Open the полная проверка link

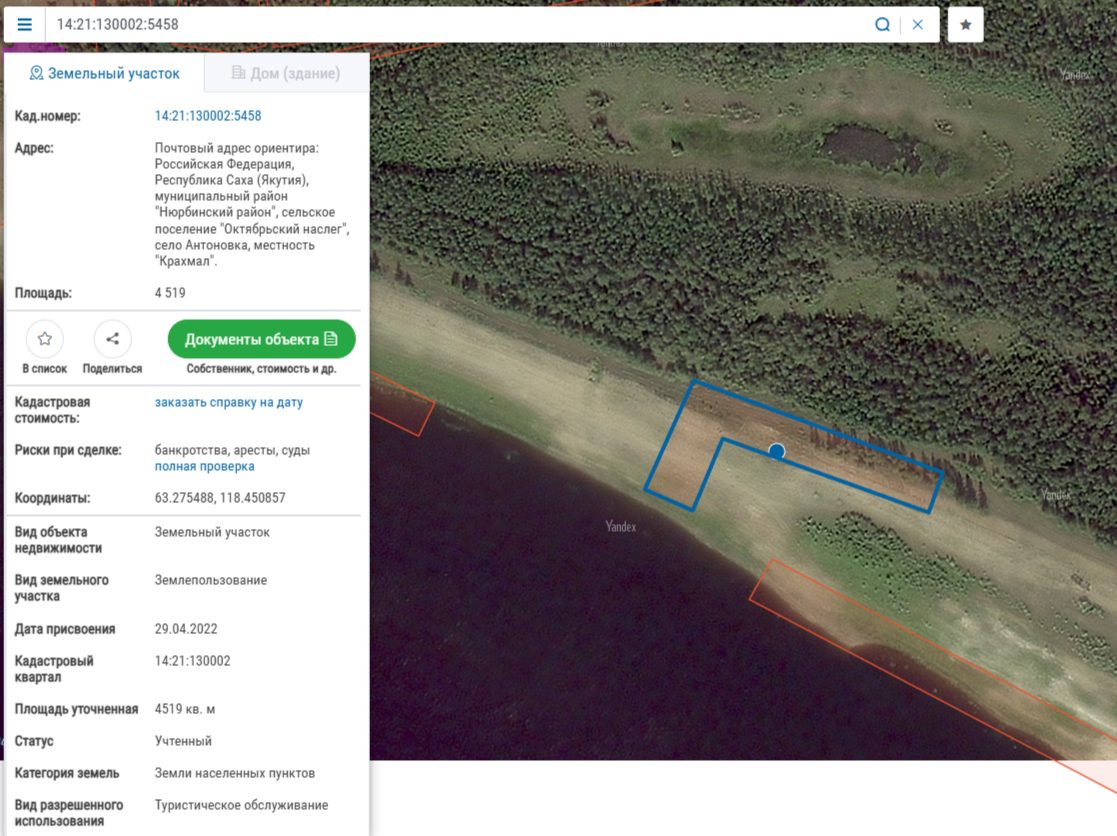pos(204,466)
